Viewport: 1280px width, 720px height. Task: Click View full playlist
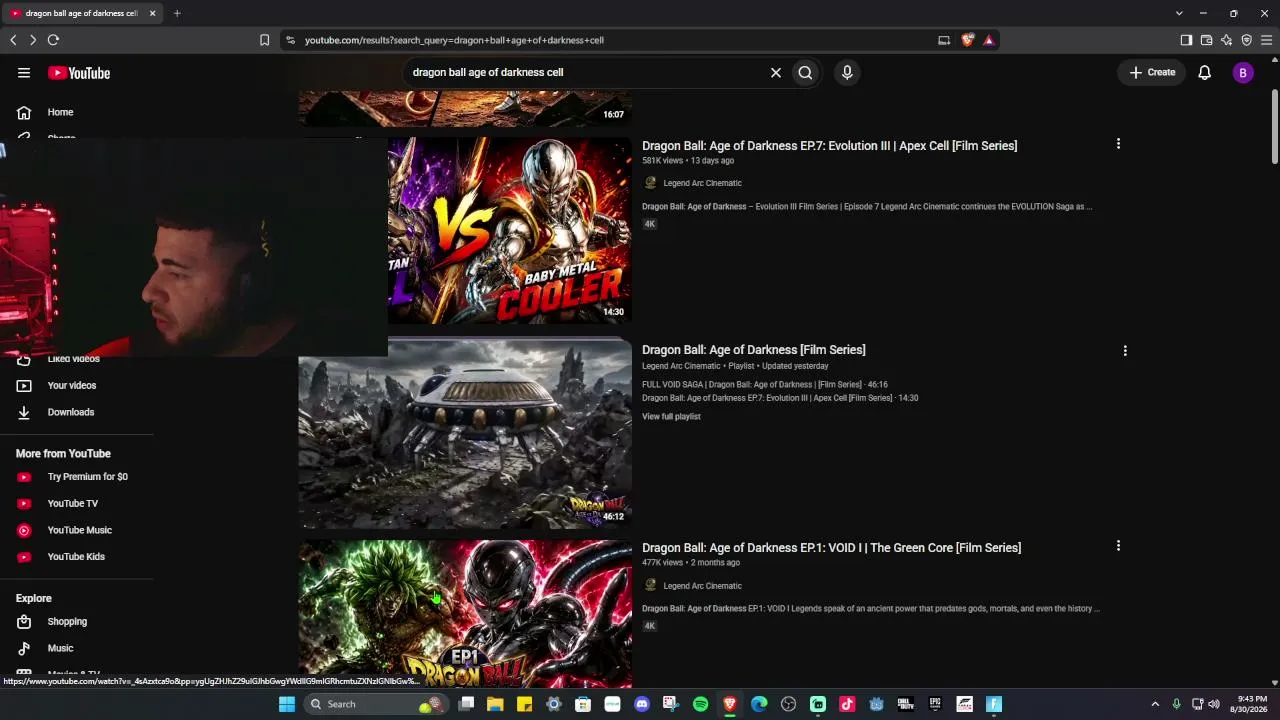click(x=671, y=417)
